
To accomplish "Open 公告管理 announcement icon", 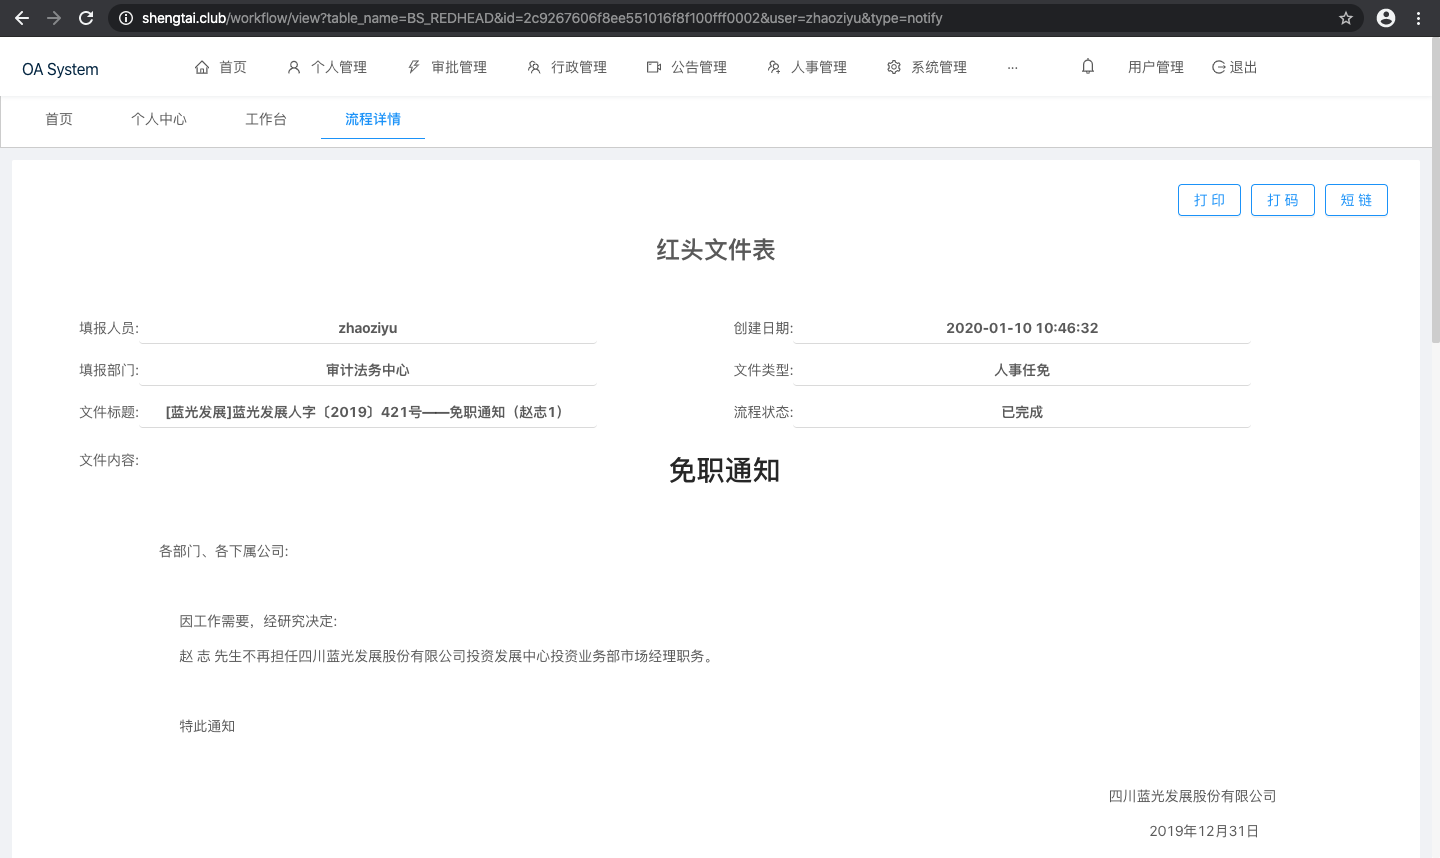I will coord(653,66).
